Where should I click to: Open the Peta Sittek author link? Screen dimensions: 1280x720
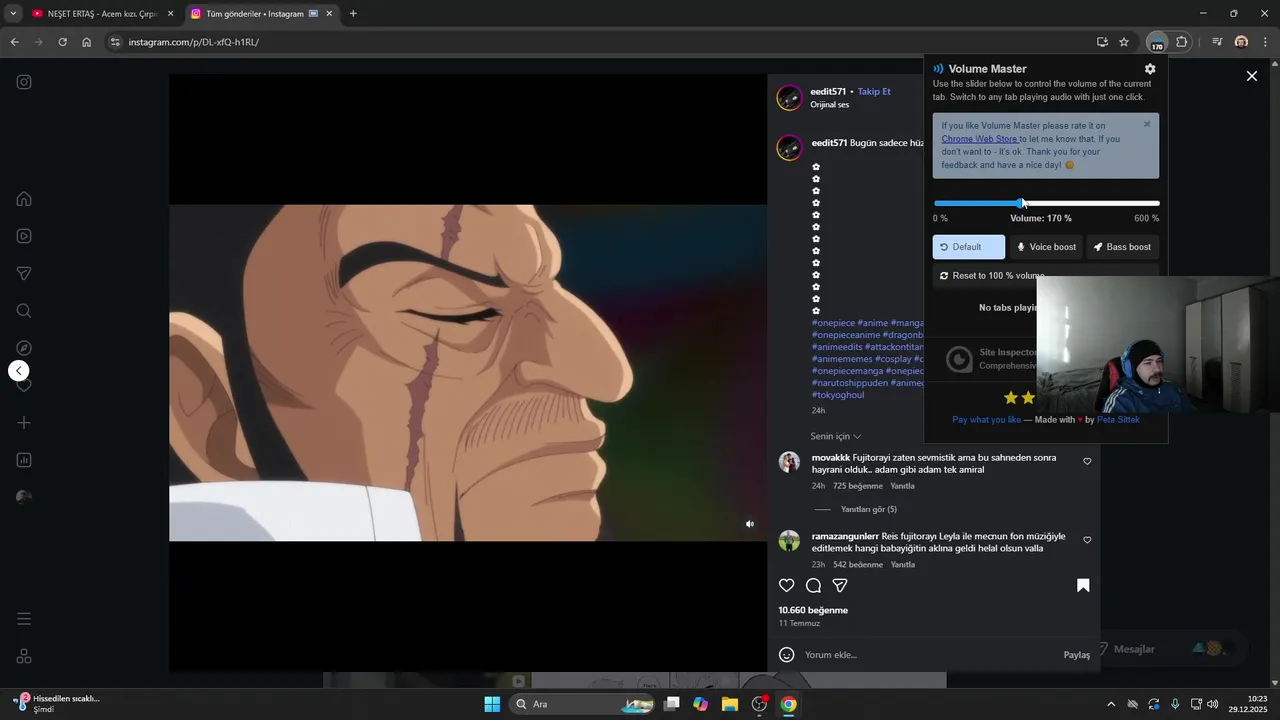pyautogui.click(x=1118, y=420)
